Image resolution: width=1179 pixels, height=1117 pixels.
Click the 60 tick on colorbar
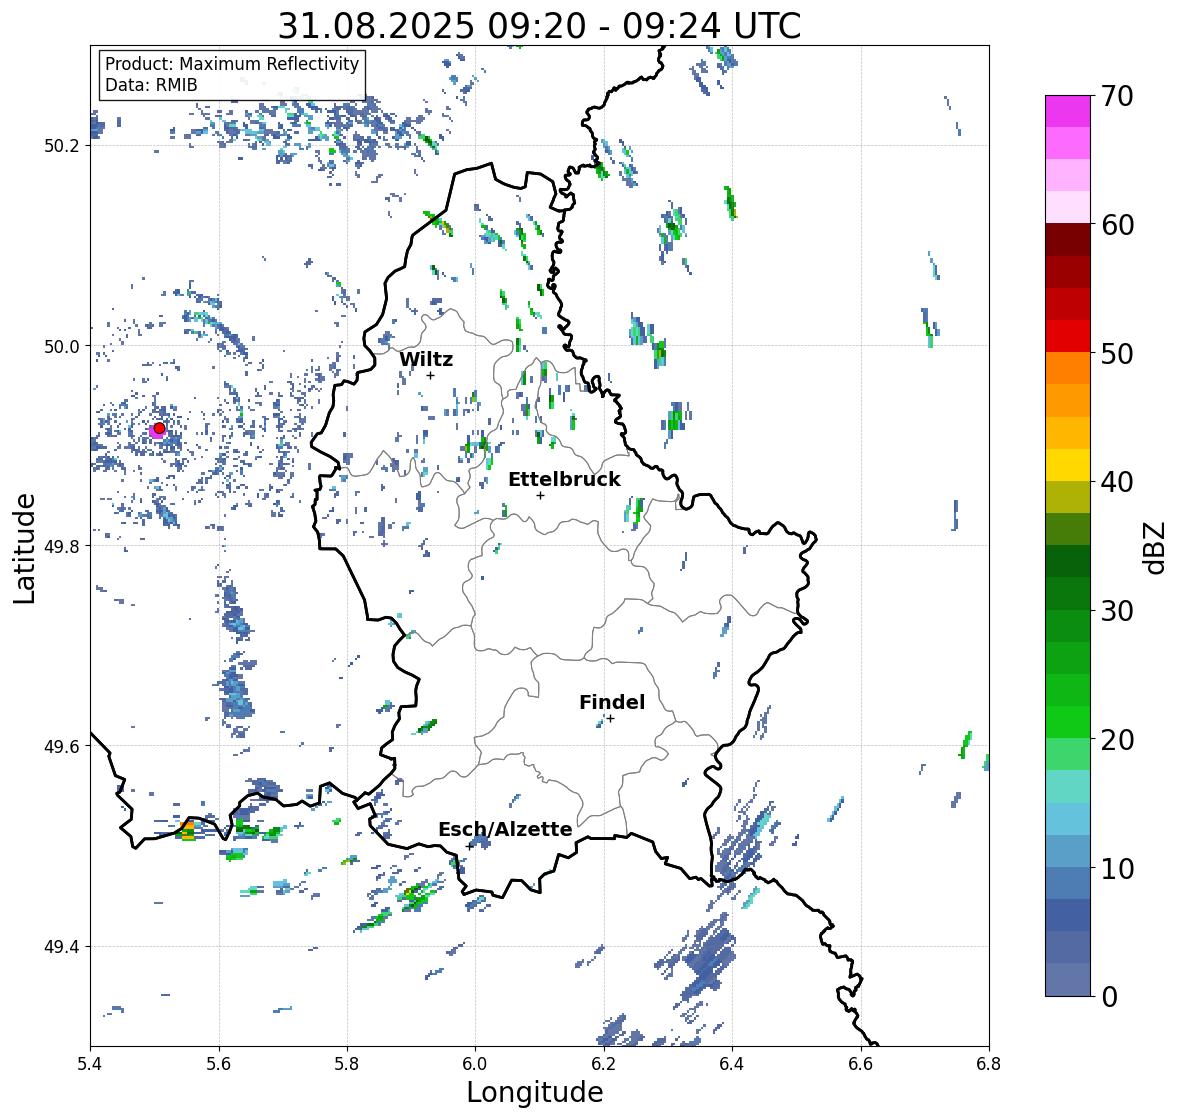pos(1117,225)
